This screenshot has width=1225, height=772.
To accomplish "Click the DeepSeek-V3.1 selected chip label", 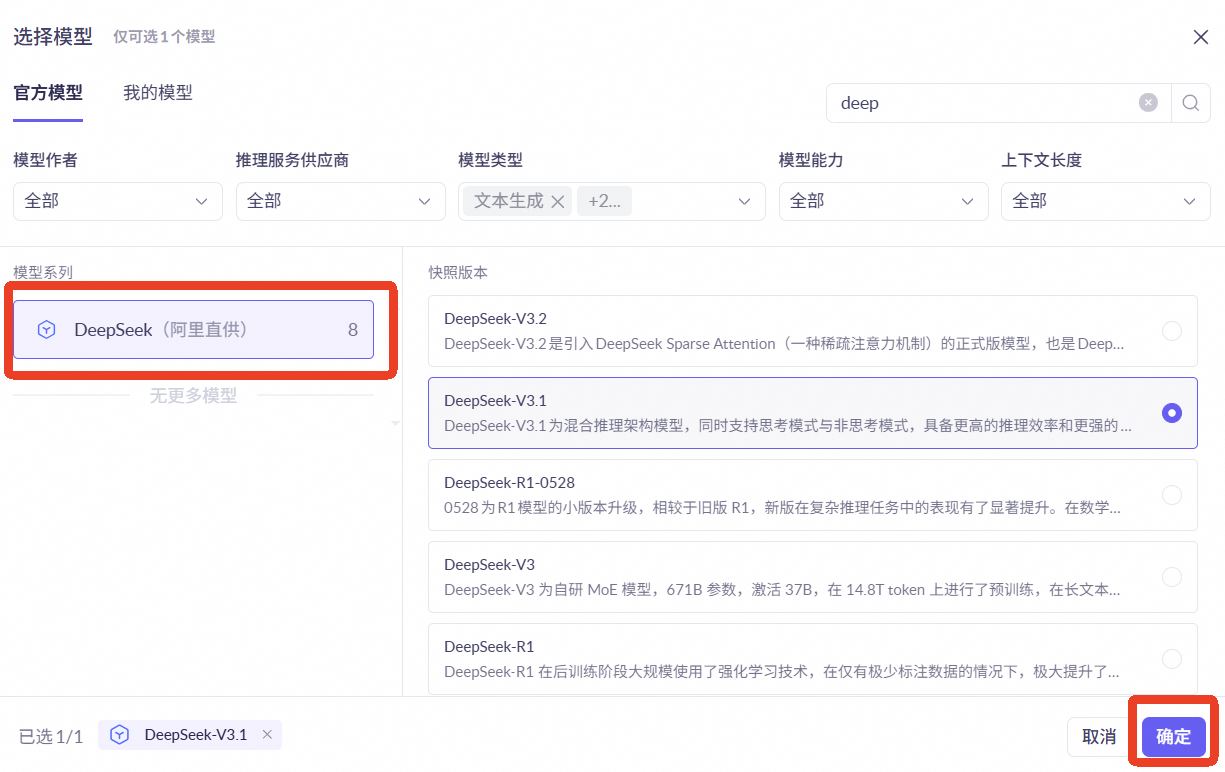I will click(x=196, y=734).
